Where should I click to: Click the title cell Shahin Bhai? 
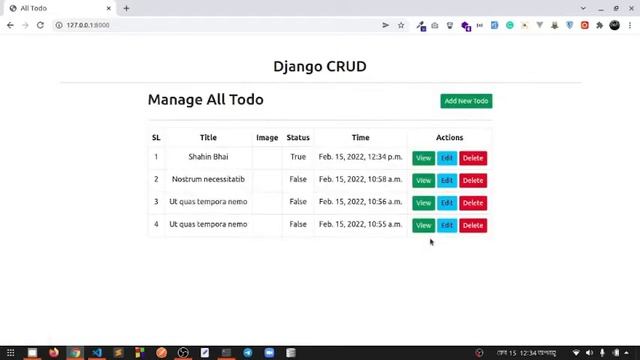point(208,157)
